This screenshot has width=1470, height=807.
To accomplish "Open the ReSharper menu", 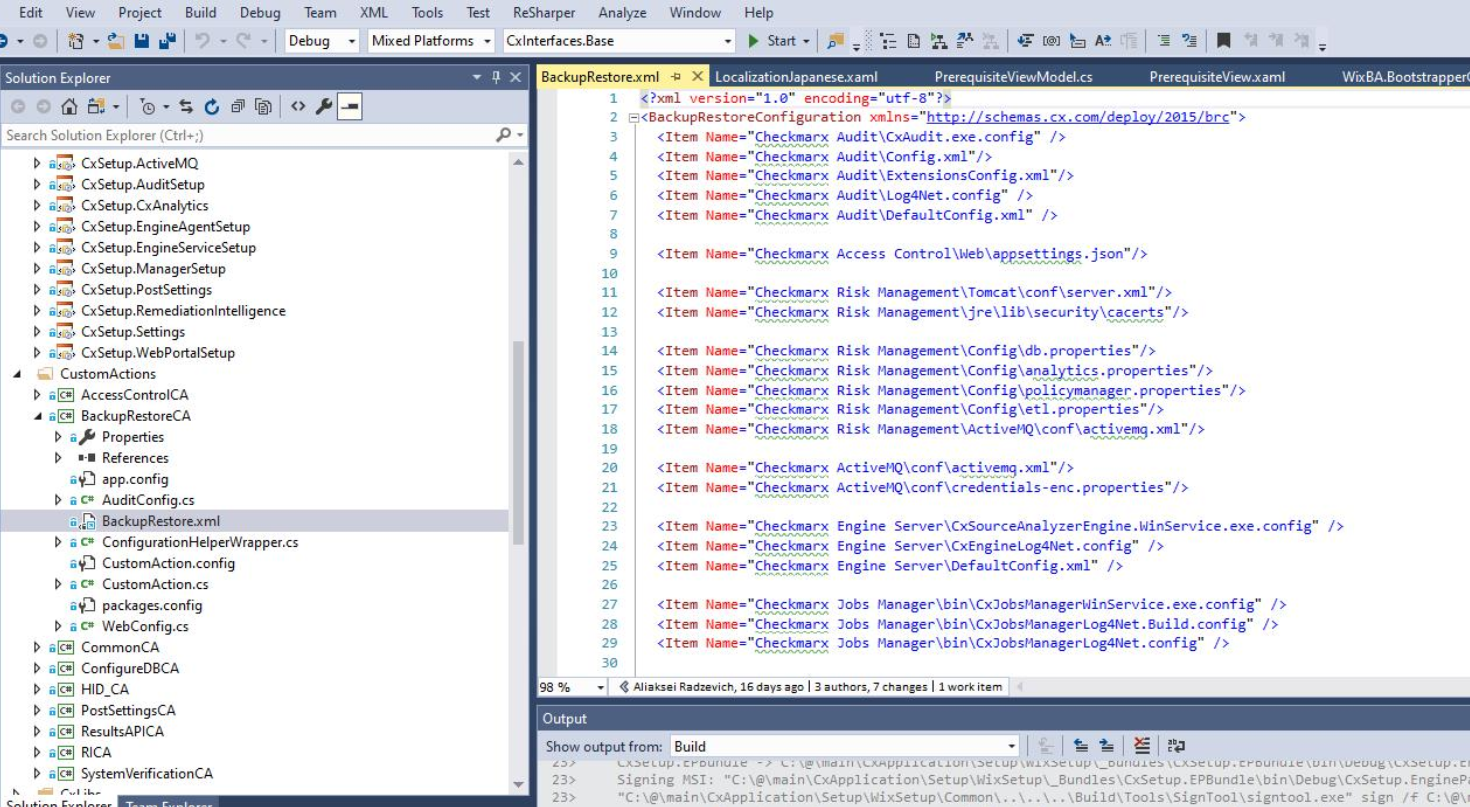I will 546,13.
